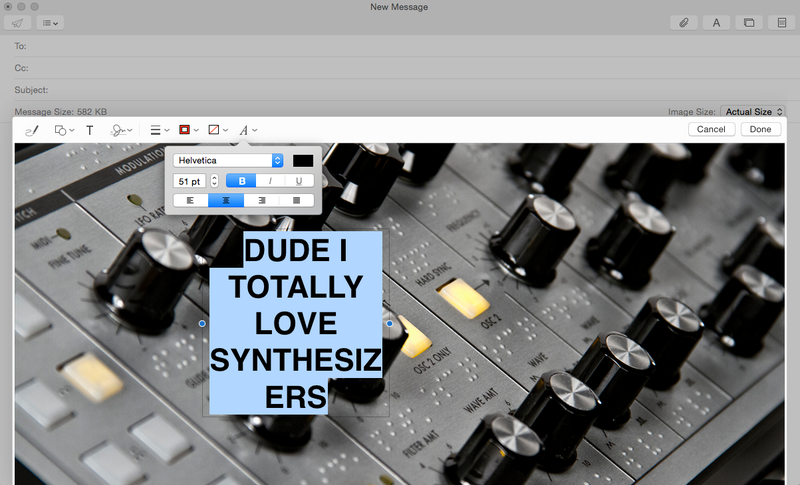Open the Shape Style line thickness menu
This screenshot has height=485, width=800.
tap(160, 131)
